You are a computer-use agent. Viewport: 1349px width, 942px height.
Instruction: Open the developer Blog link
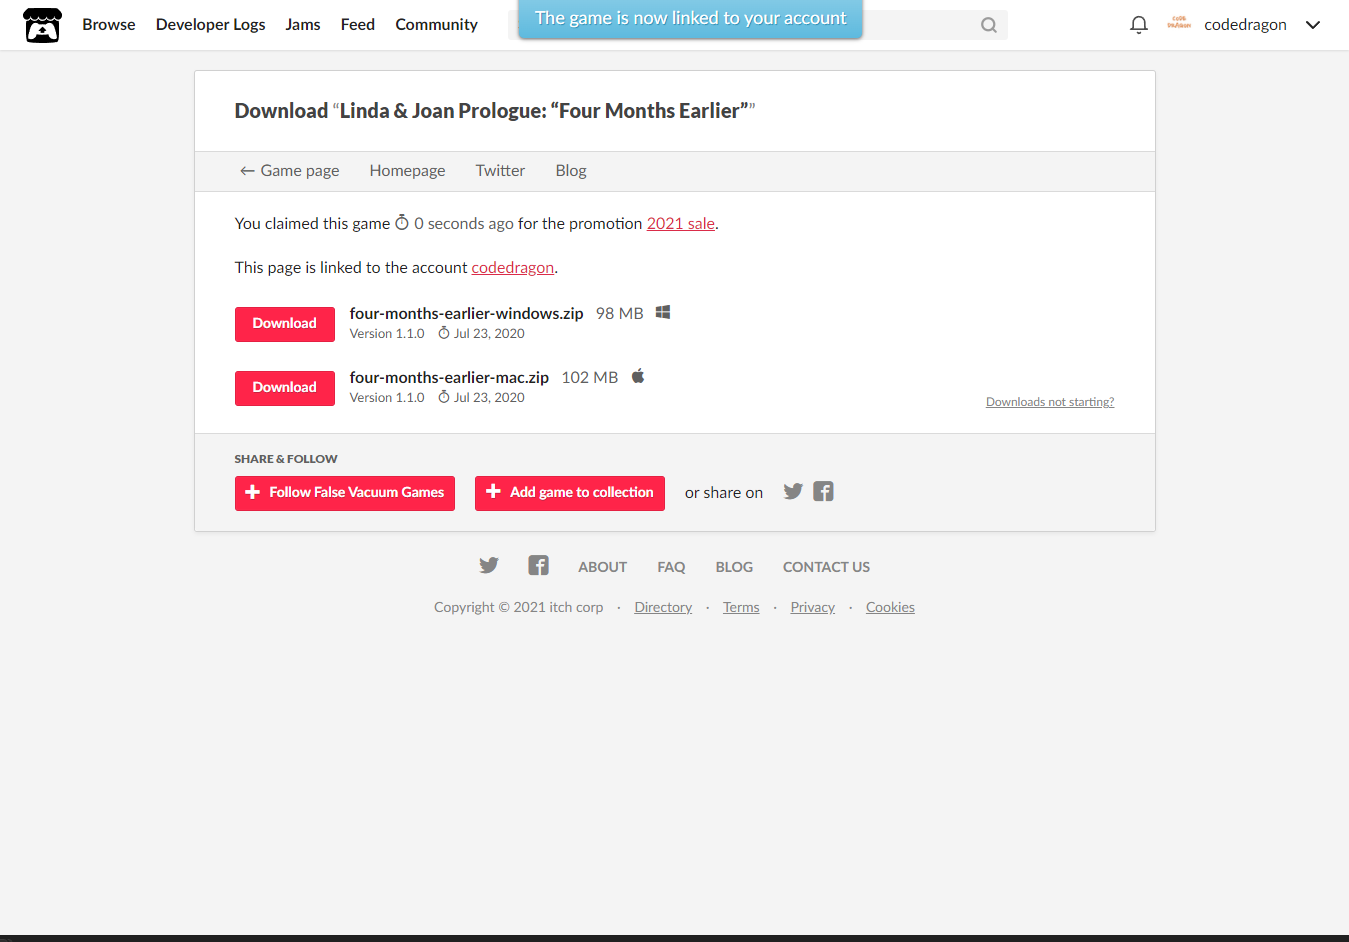point(571,170)
